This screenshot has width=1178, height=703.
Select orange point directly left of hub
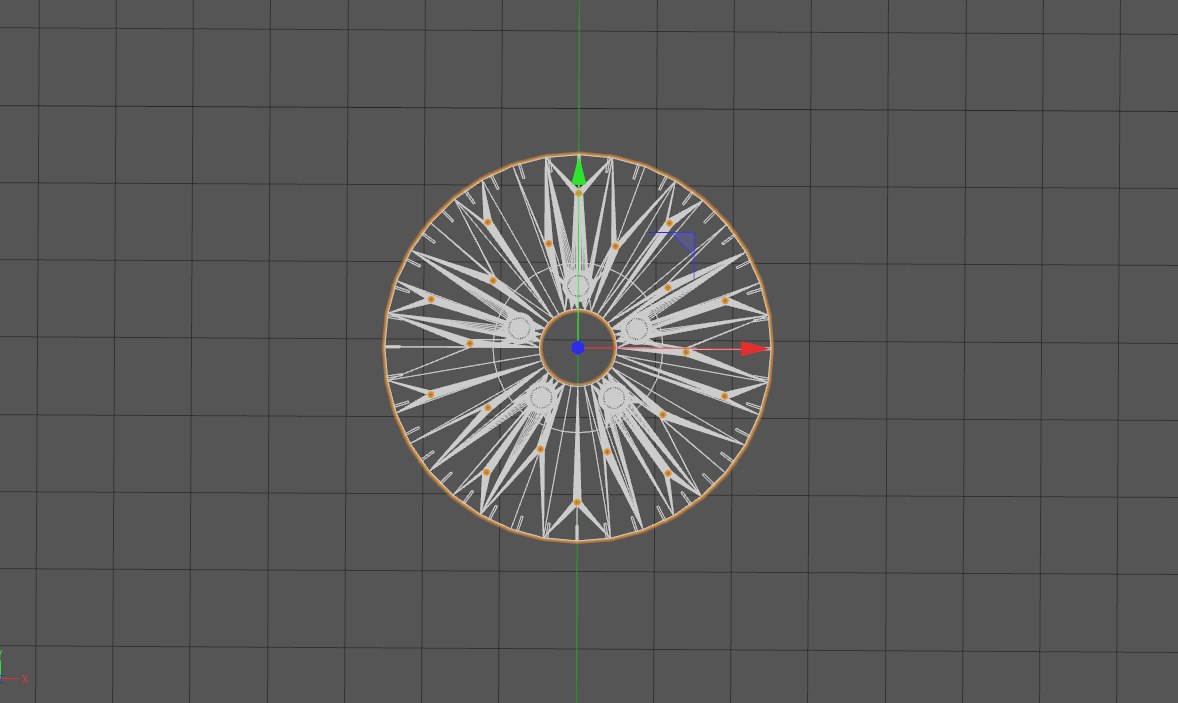[469, 343]
